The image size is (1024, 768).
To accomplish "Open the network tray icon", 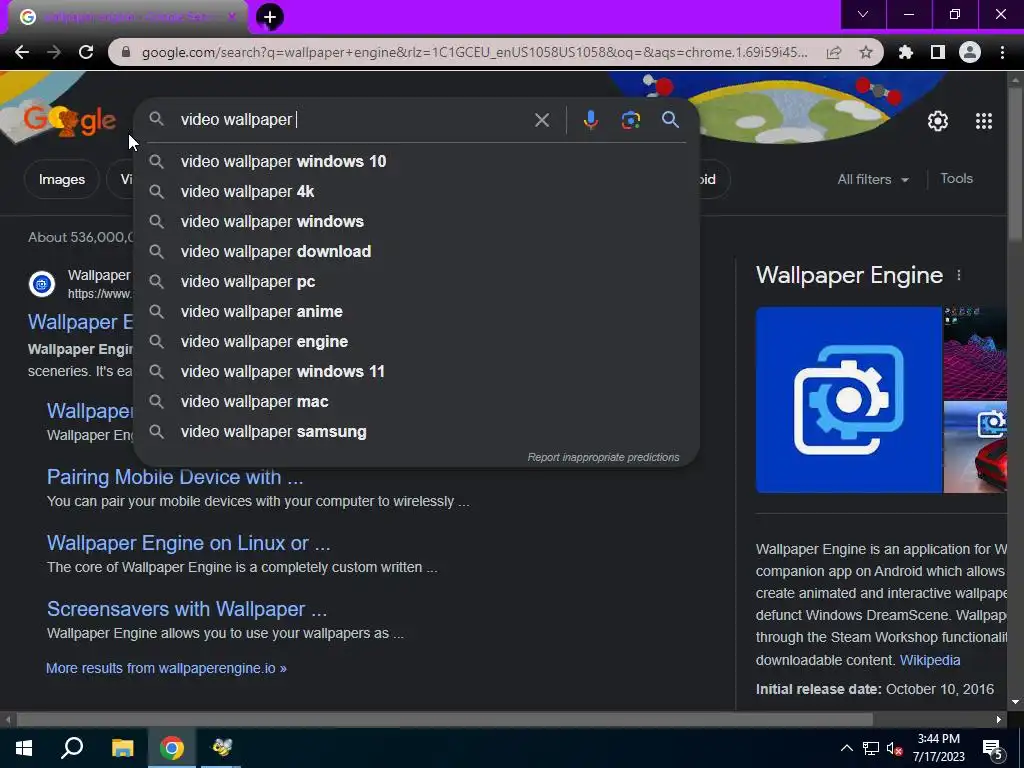I will click(870, 748).
